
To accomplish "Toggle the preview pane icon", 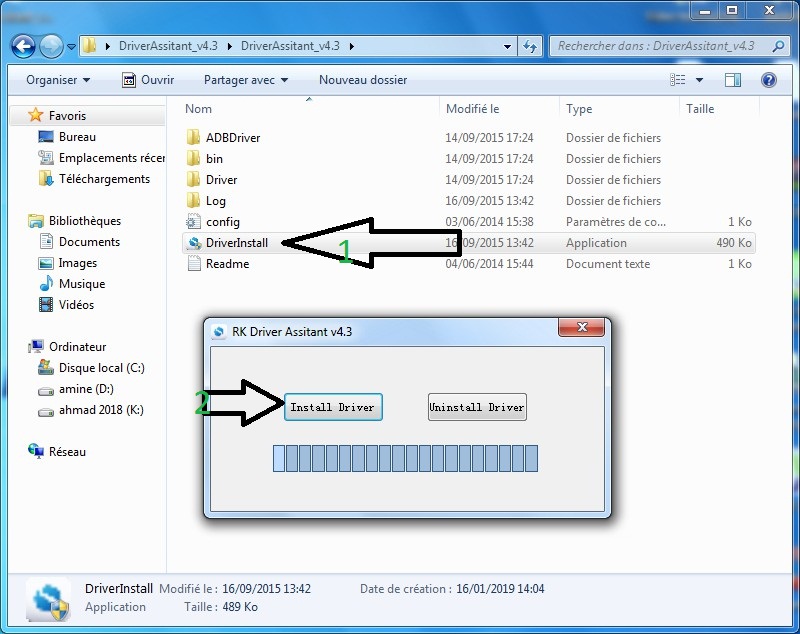I will click(733, 80).
